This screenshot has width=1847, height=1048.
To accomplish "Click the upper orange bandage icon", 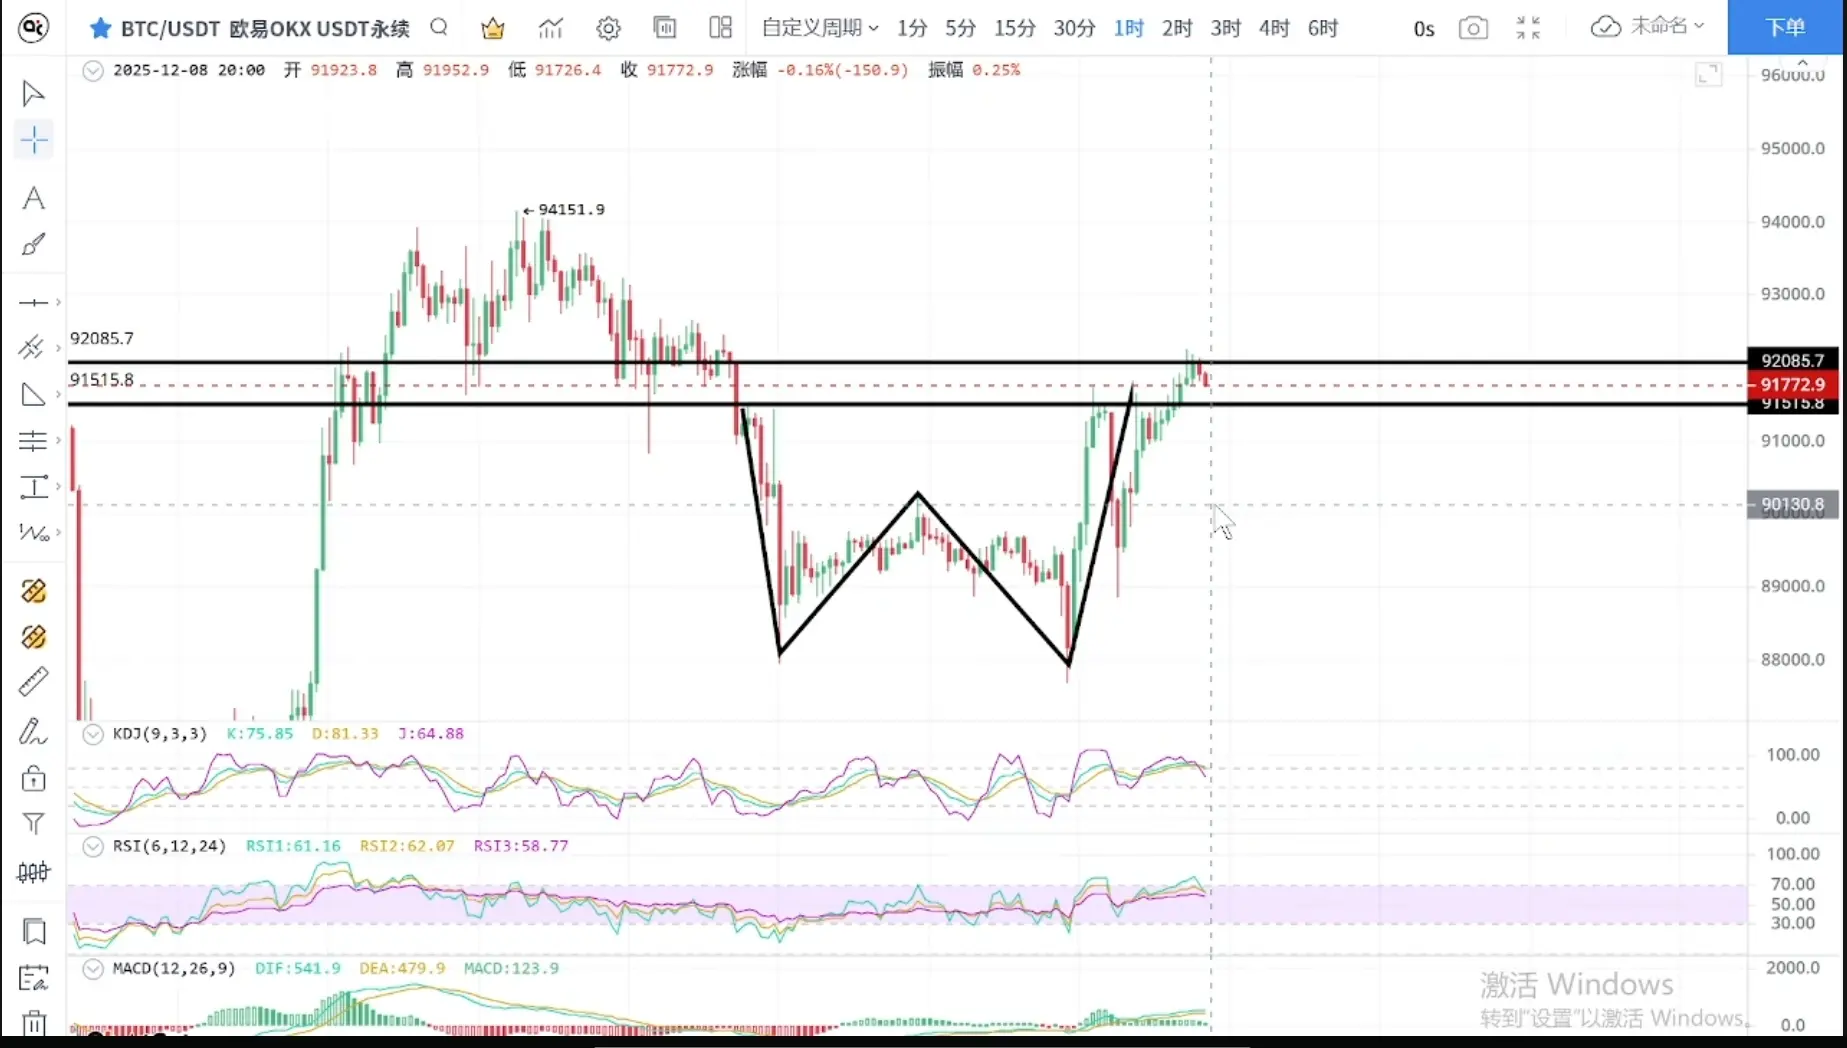I will (33, 591).
